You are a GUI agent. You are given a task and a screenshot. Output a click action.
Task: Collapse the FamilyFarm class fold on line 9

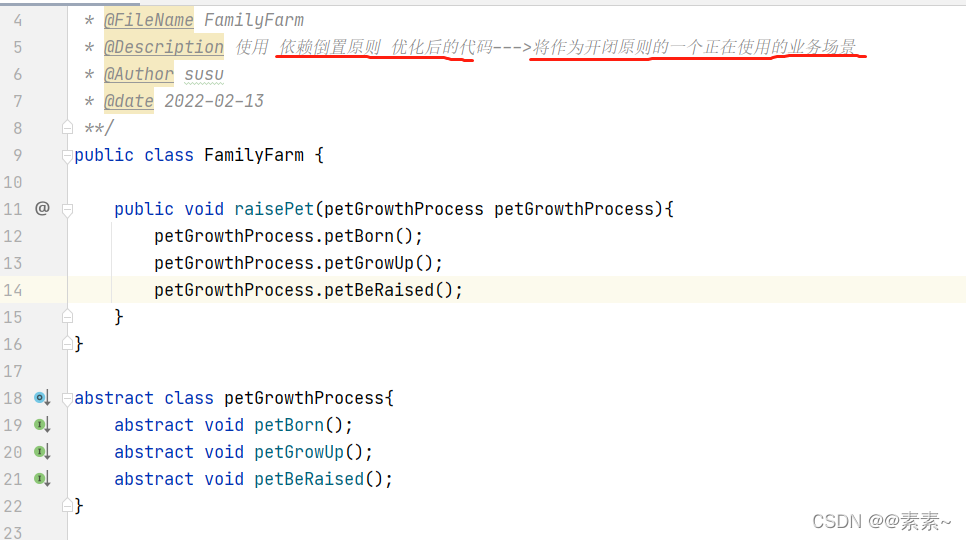coord(68,156)
